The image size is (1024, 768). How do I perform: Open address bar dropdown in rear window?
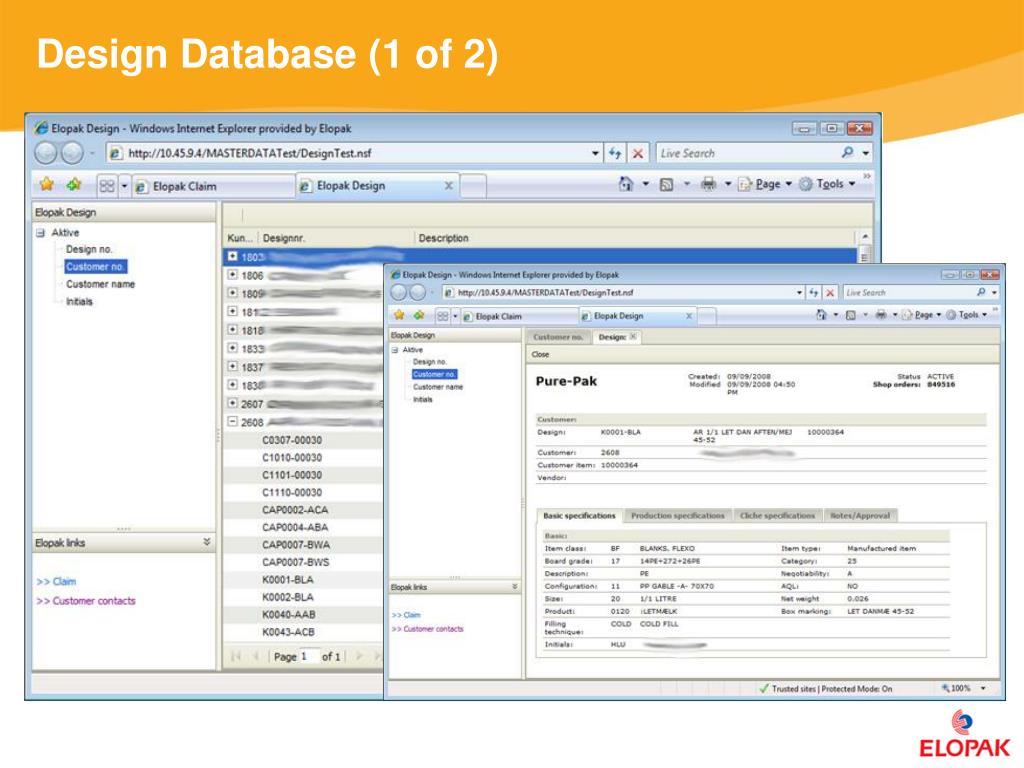[x=595, y=153]
